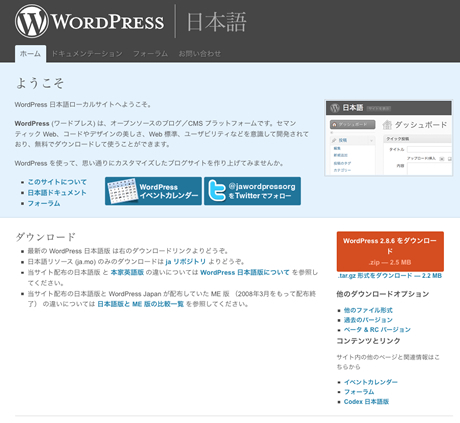Open the dashboard screenshot thumbnail

(389, 138)
